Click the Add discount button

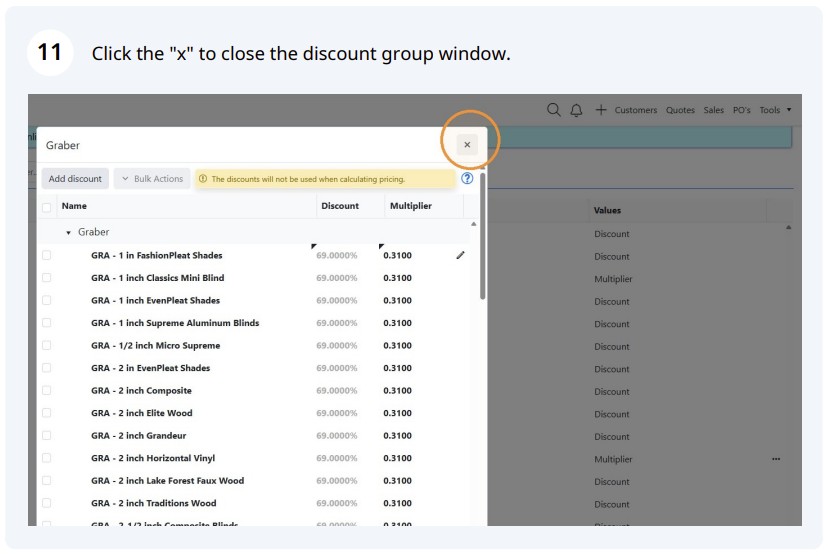pyautogui.click(x=75, y=178)
